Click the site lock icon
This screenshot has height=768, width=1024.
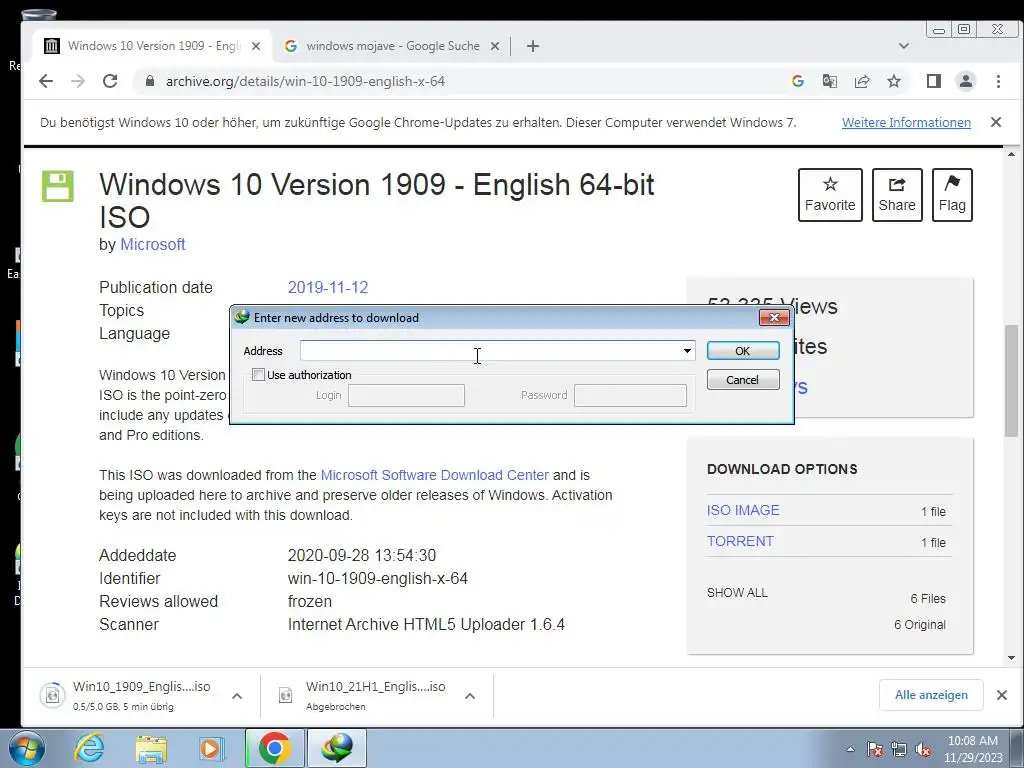point(150,81)
